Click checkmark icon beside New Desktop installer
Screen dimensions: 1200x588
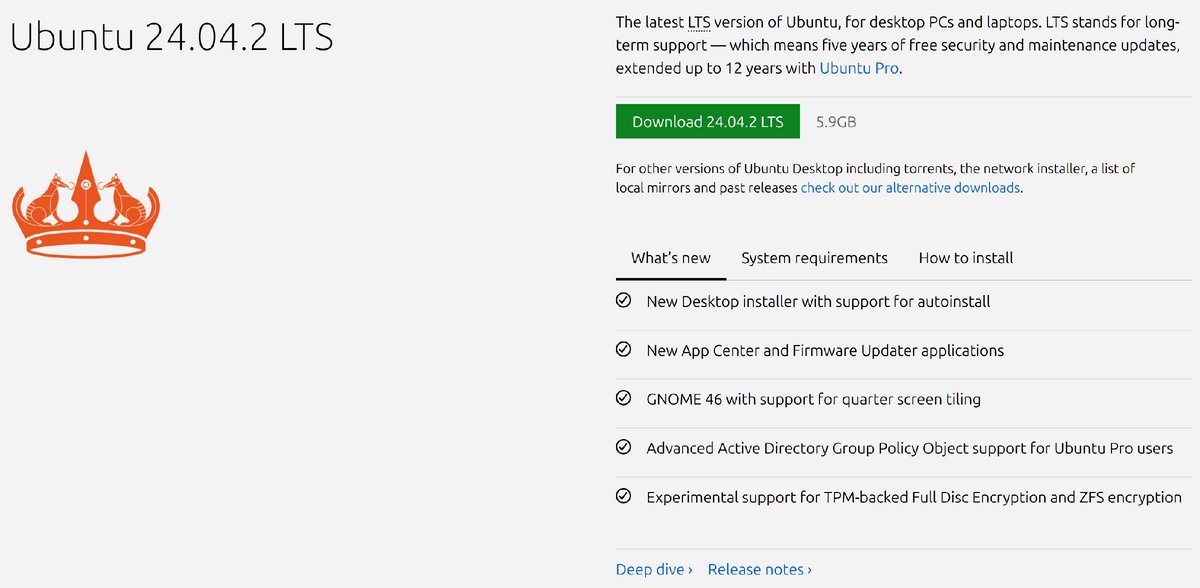click(624, 300)
